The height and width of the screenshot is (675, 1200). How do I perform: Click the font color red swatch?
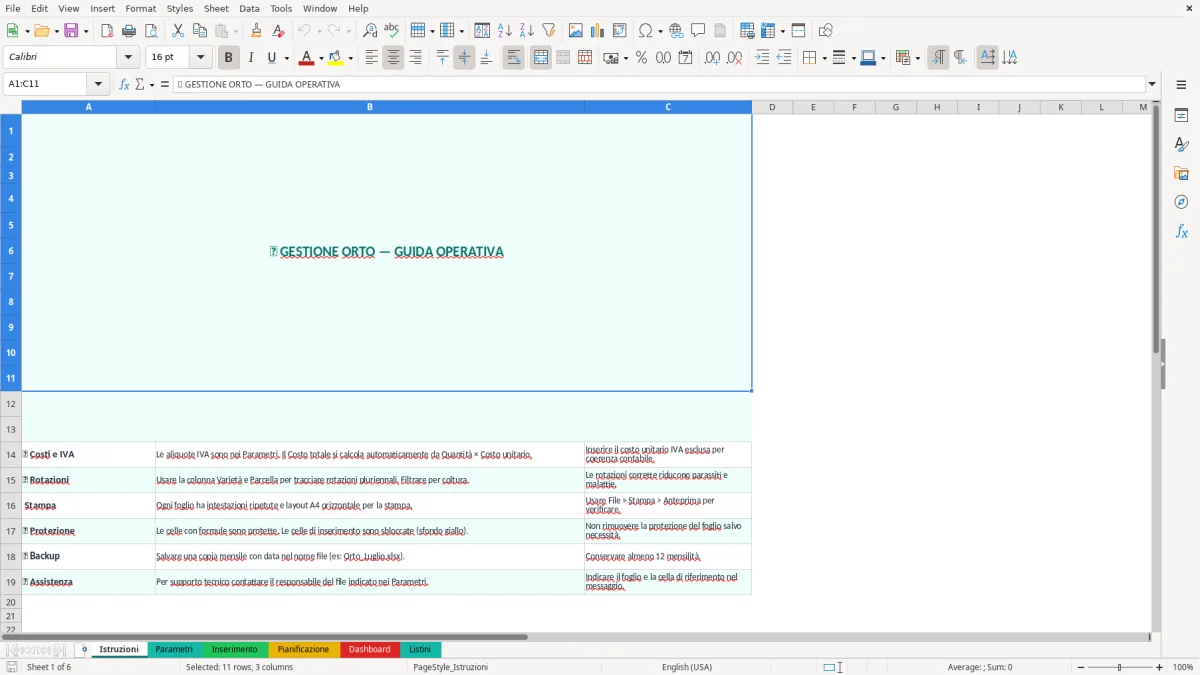pyautogui.click(x=306, y=58)
